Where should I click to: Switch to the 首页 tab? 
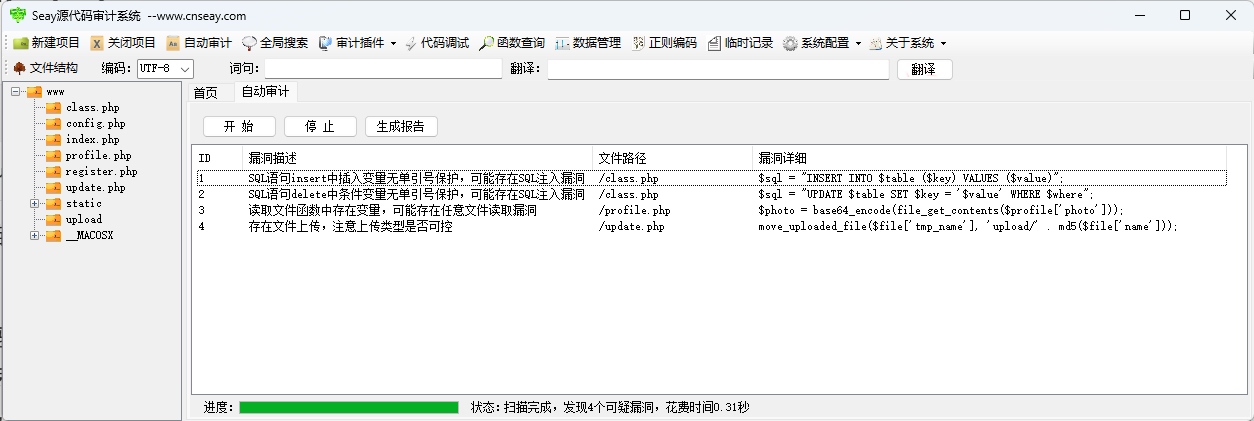pos(205,92)
